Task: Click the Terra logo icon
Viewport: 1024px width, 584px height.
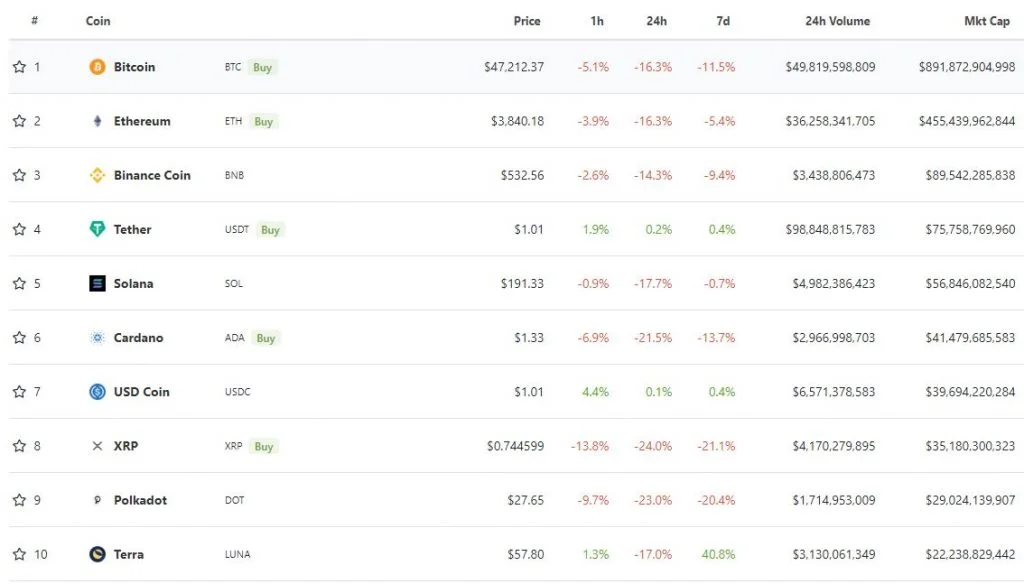Action: [97, 554]
